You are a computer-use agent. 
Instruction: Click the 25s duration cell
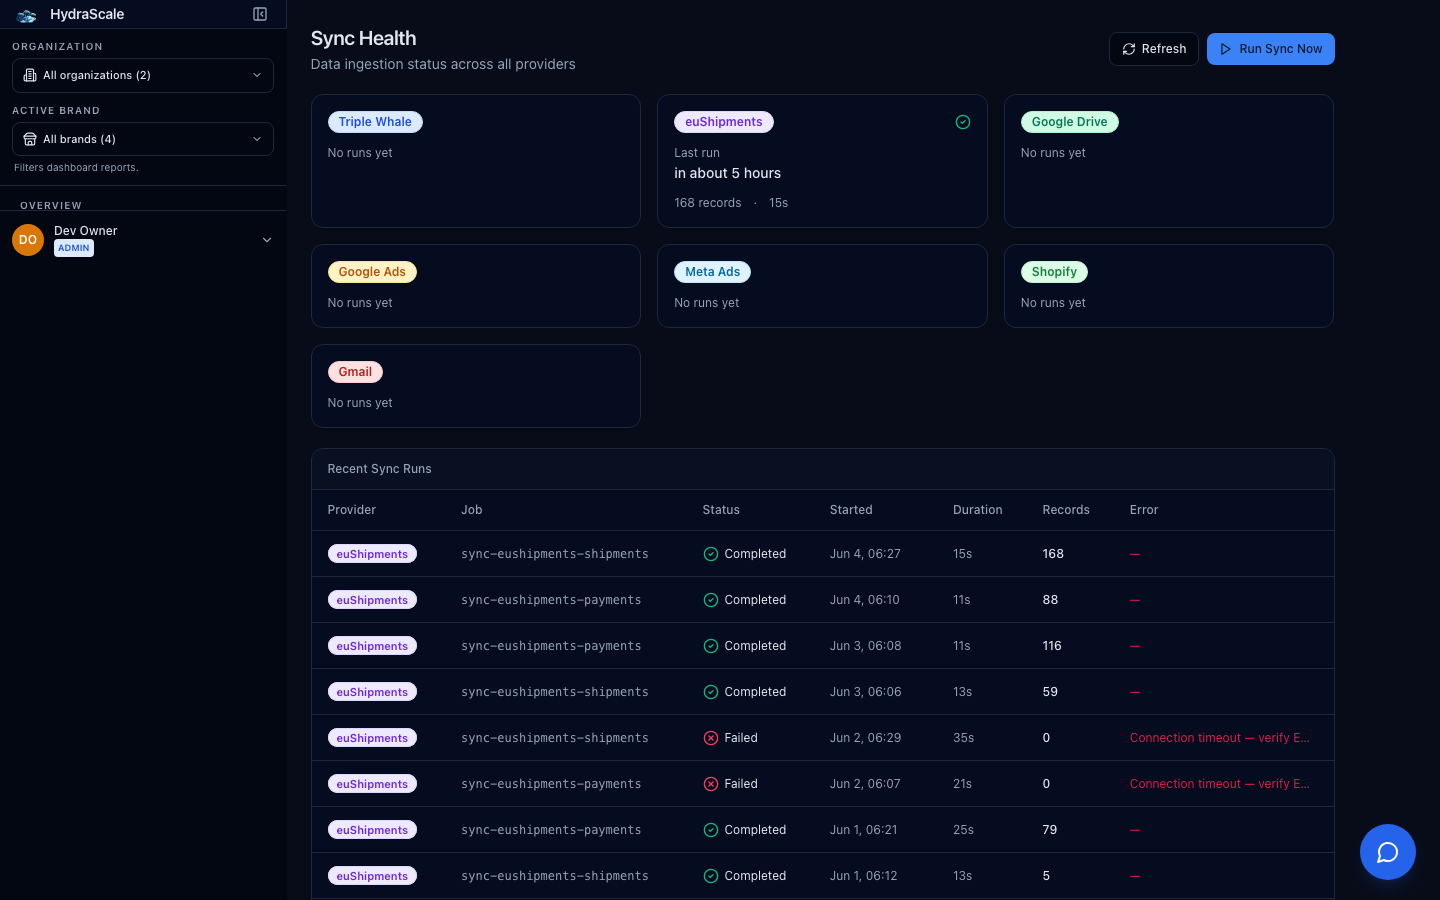(x=964, y=830)
